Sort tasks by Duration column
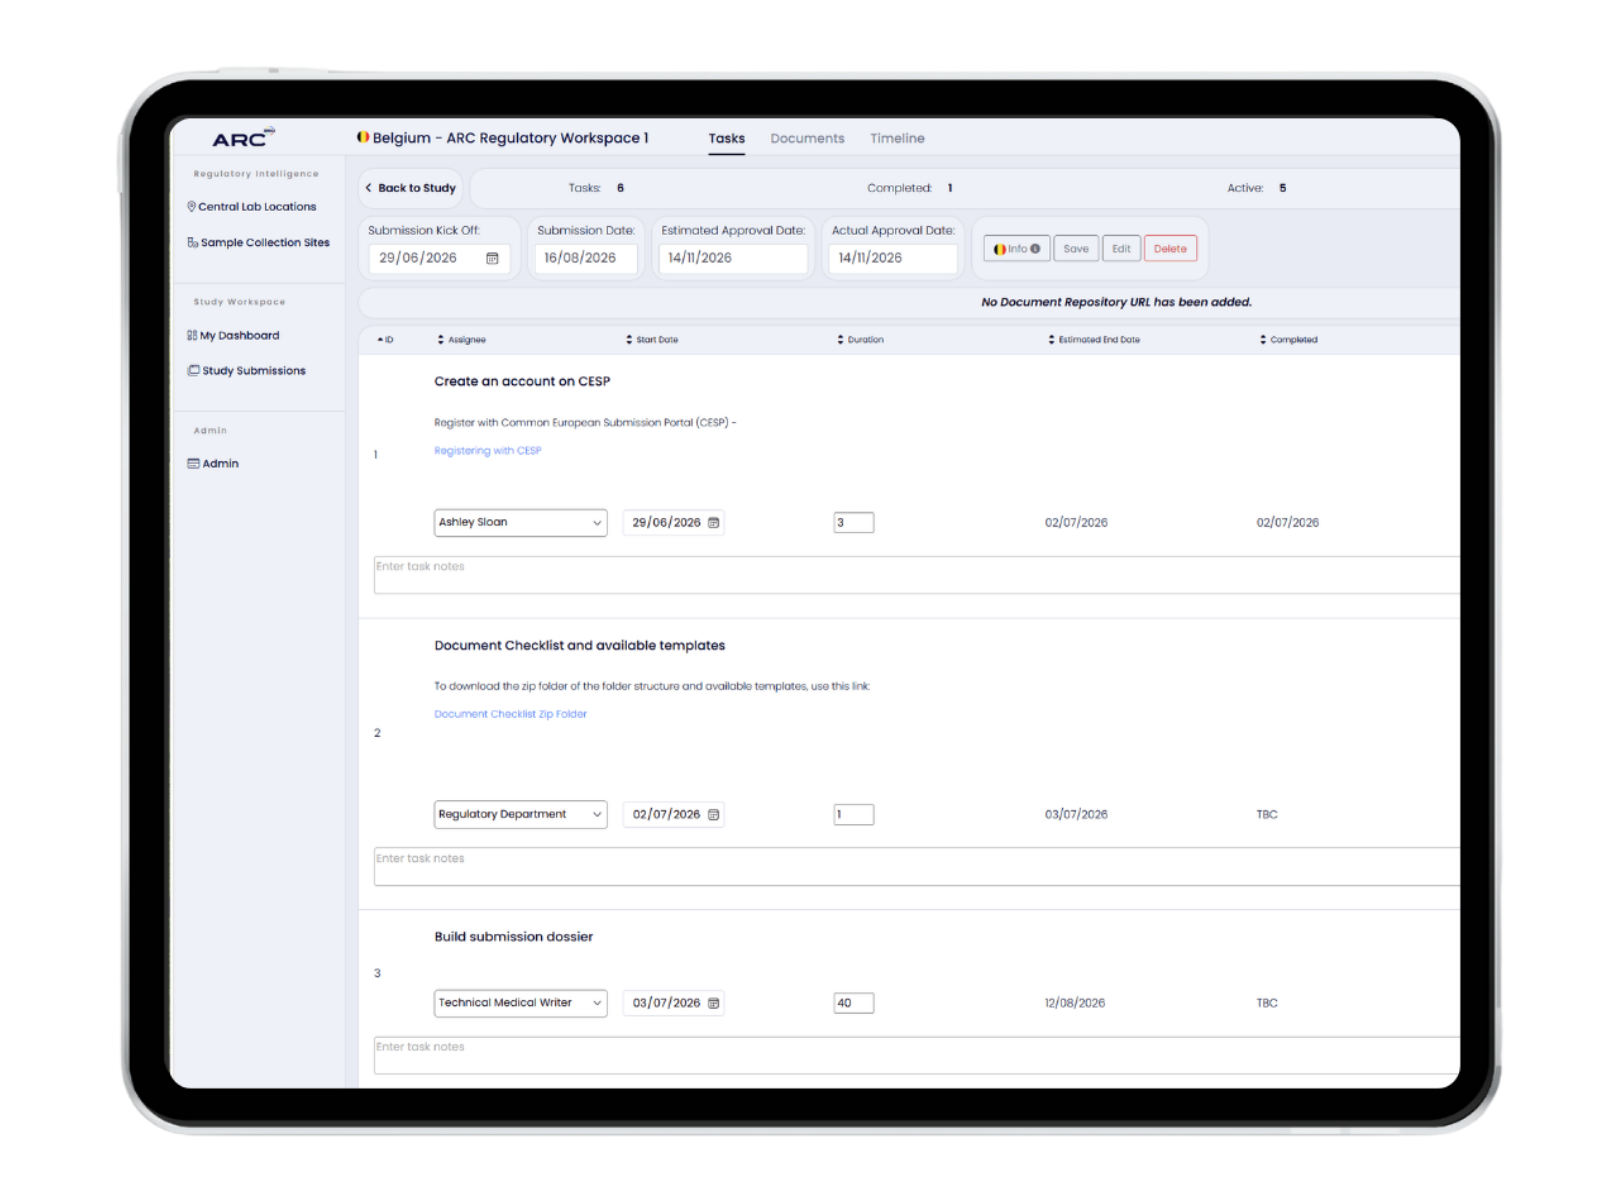Screen dimensions: 1620x1200 click(860, 340)
